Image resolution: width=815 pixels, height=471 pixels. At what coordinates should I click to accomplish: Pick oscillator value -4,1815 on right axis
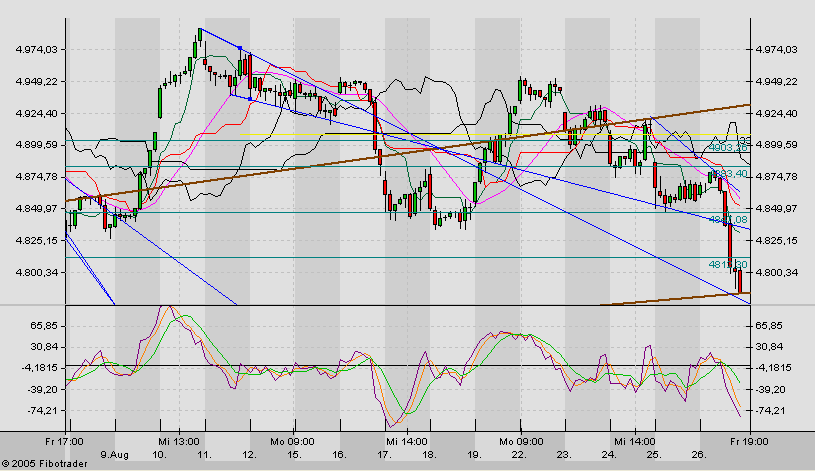coord(774,368)
